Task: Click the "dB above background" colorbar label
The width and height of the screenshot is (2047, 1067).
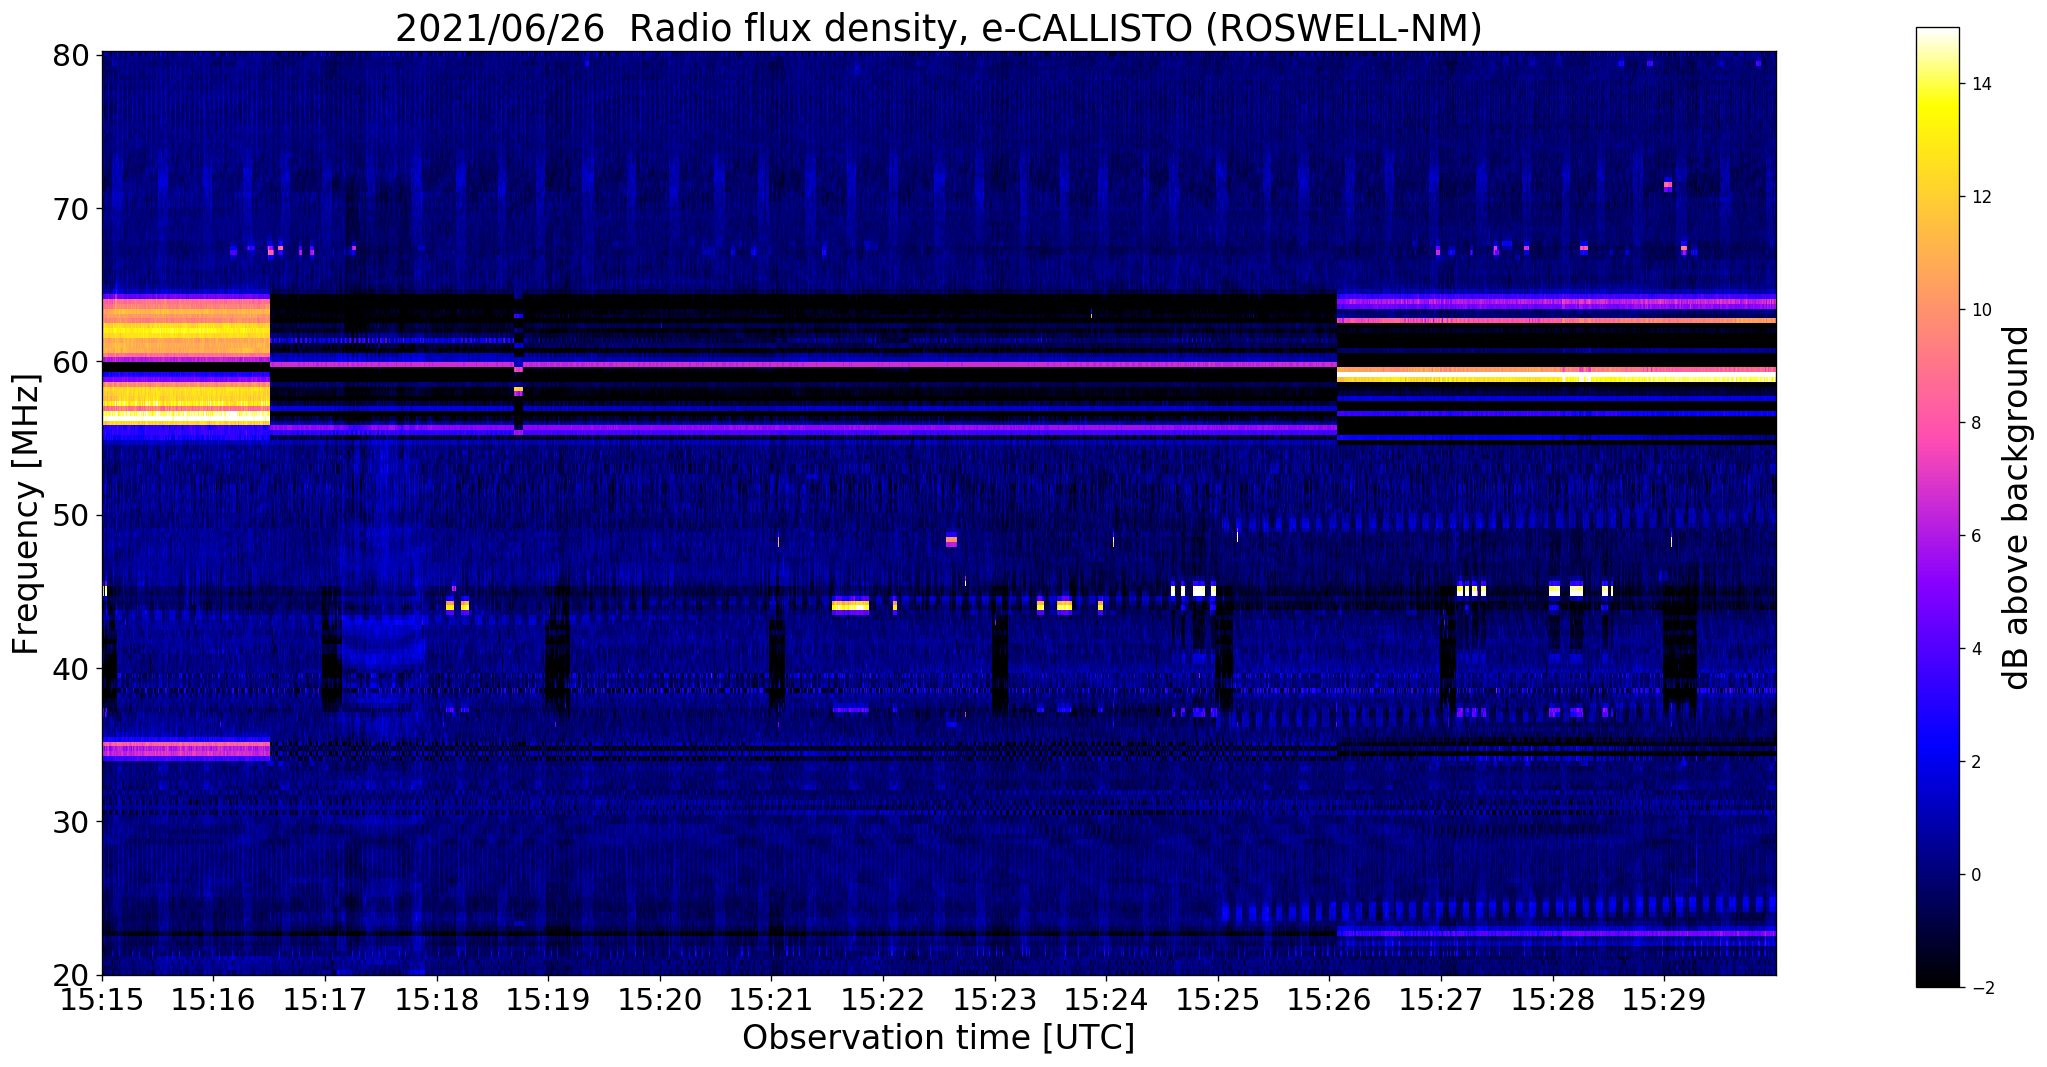Action: coord(2017,508)
